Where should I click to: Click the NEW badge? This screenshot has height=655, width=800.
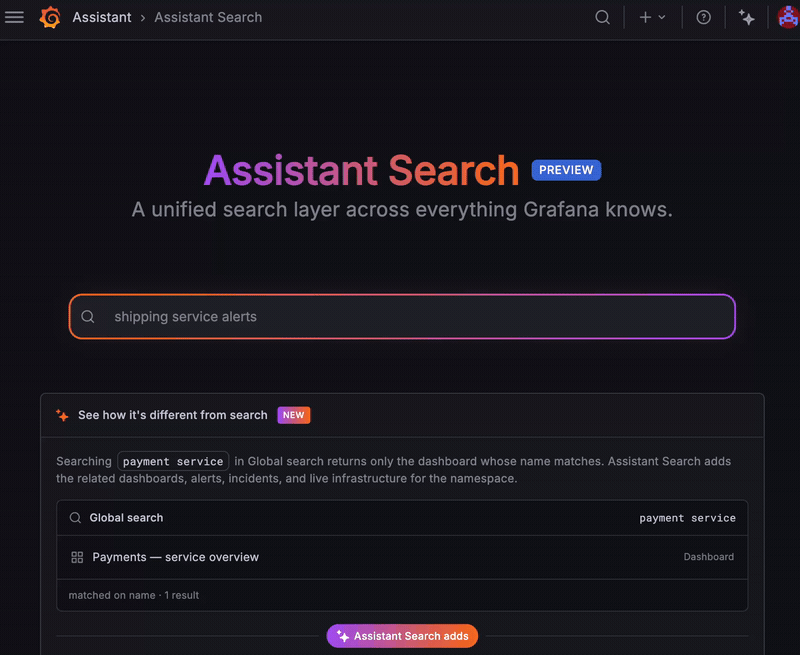click(x=293, y=415)
